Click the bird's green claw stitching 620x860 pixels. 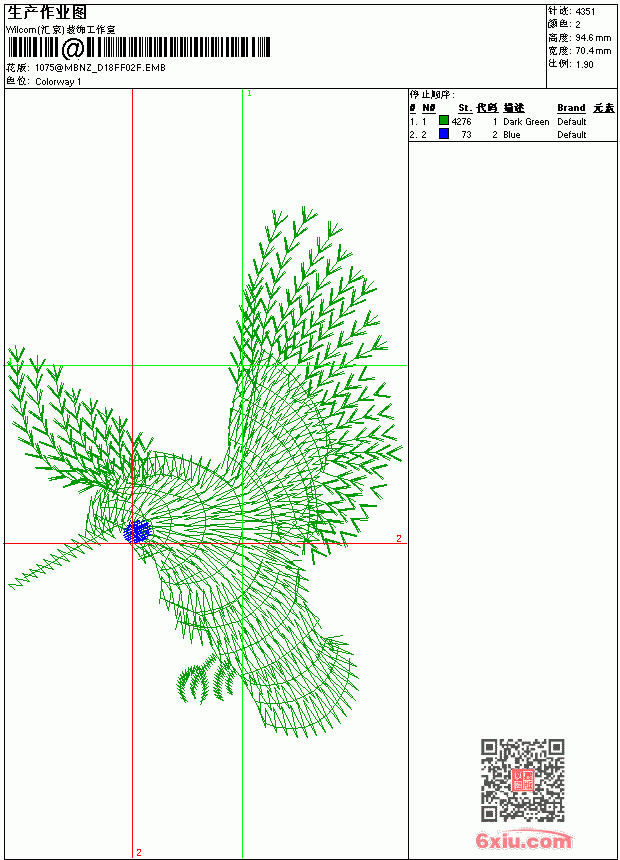pos(206,680)
